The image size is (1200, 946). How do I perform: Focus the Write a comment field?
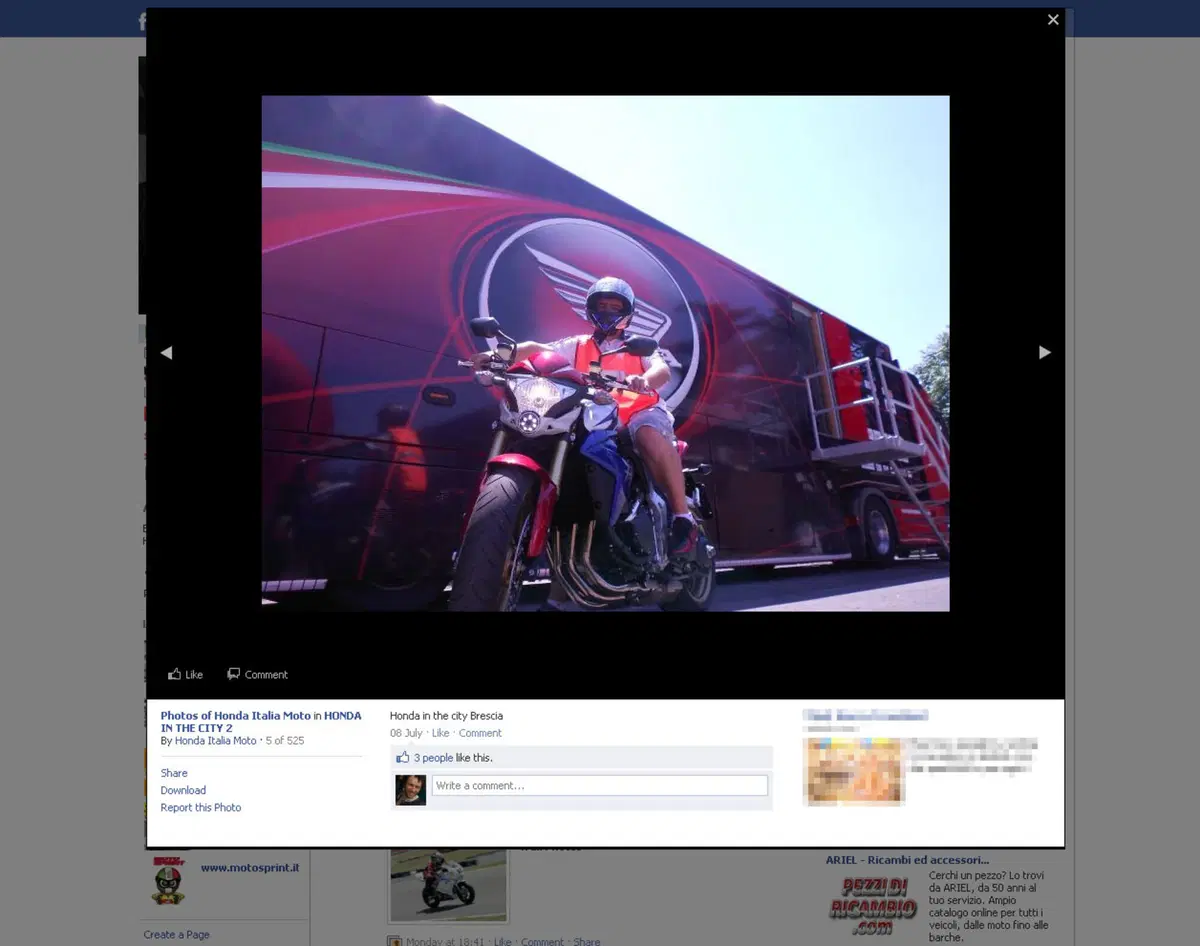point(600,786)
